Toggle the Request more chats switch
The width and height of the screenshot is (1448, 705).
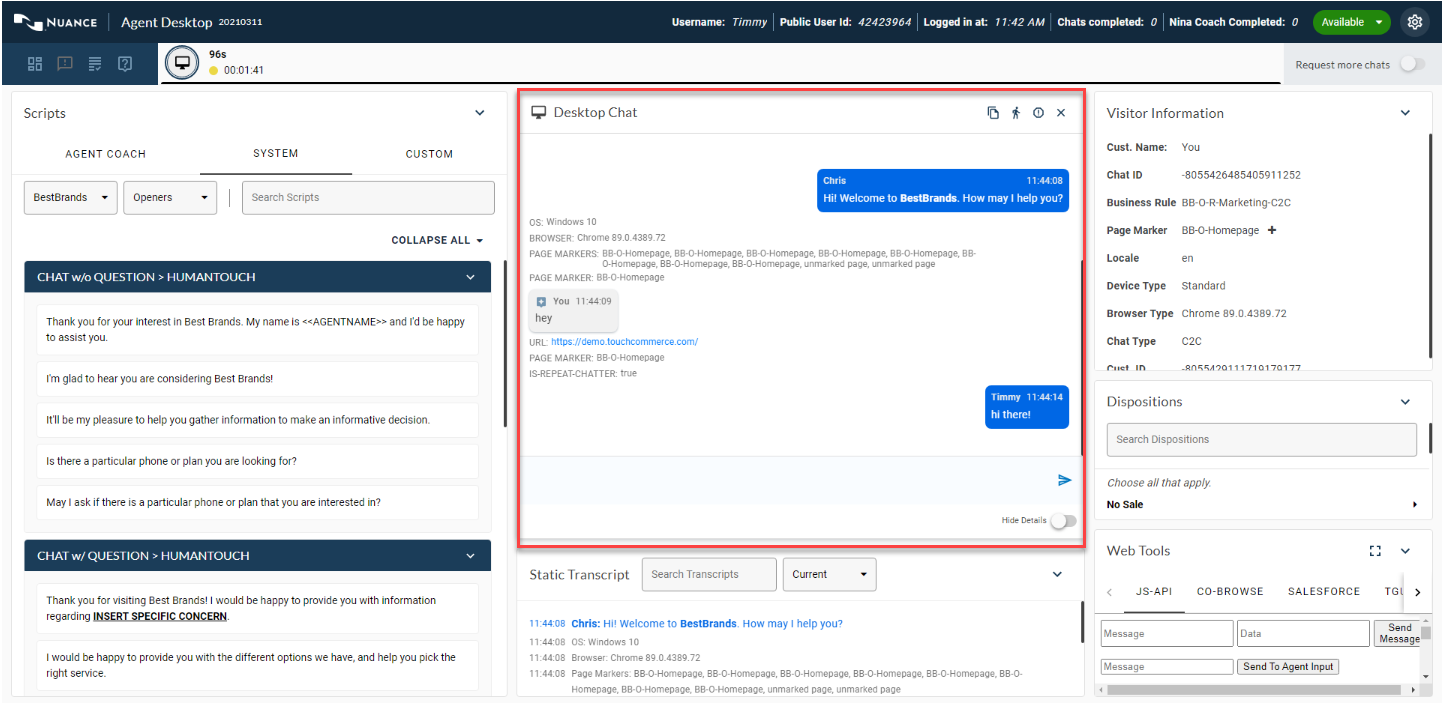coord(1411,64)
